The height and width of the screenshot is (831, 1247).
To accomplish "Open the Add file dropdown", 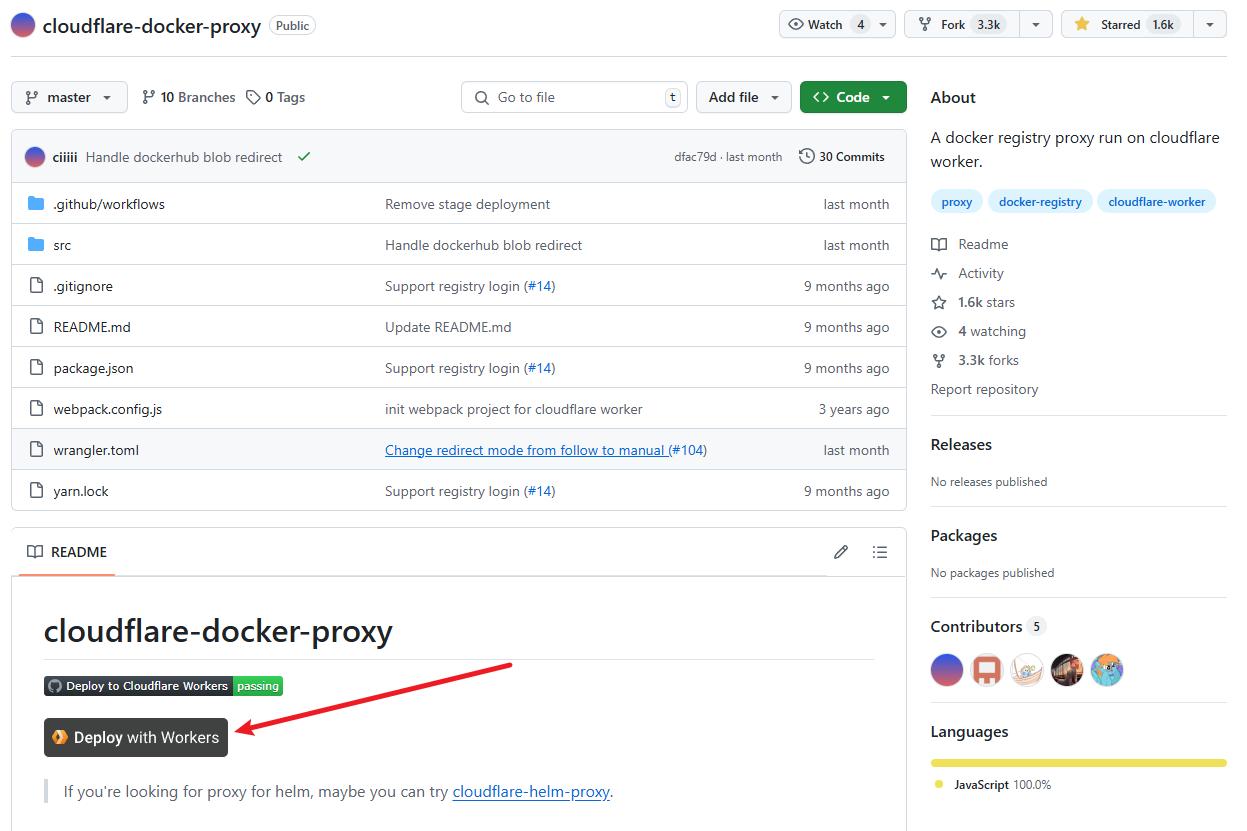I will click(x=743, y=97).
